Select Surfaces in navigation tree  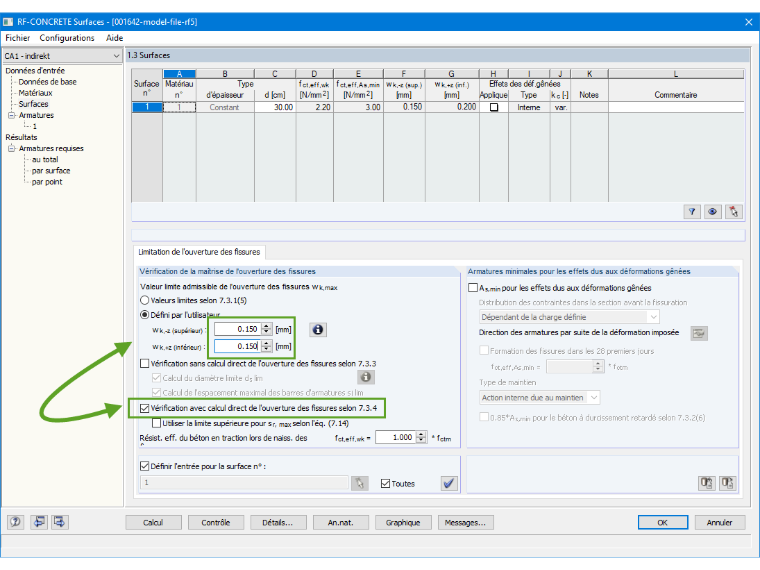coord(33,104)
